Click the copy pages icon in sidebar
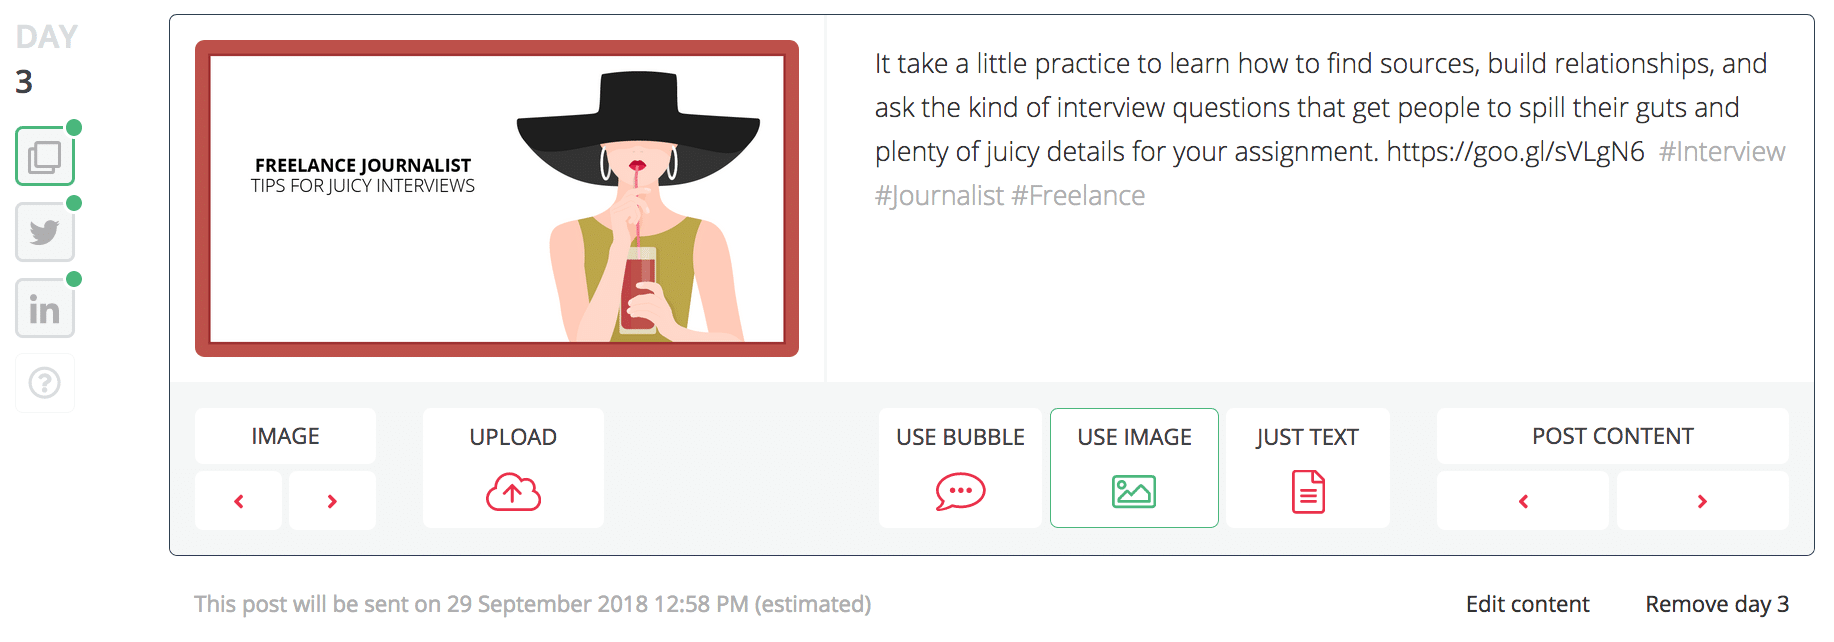 point(45,157)
